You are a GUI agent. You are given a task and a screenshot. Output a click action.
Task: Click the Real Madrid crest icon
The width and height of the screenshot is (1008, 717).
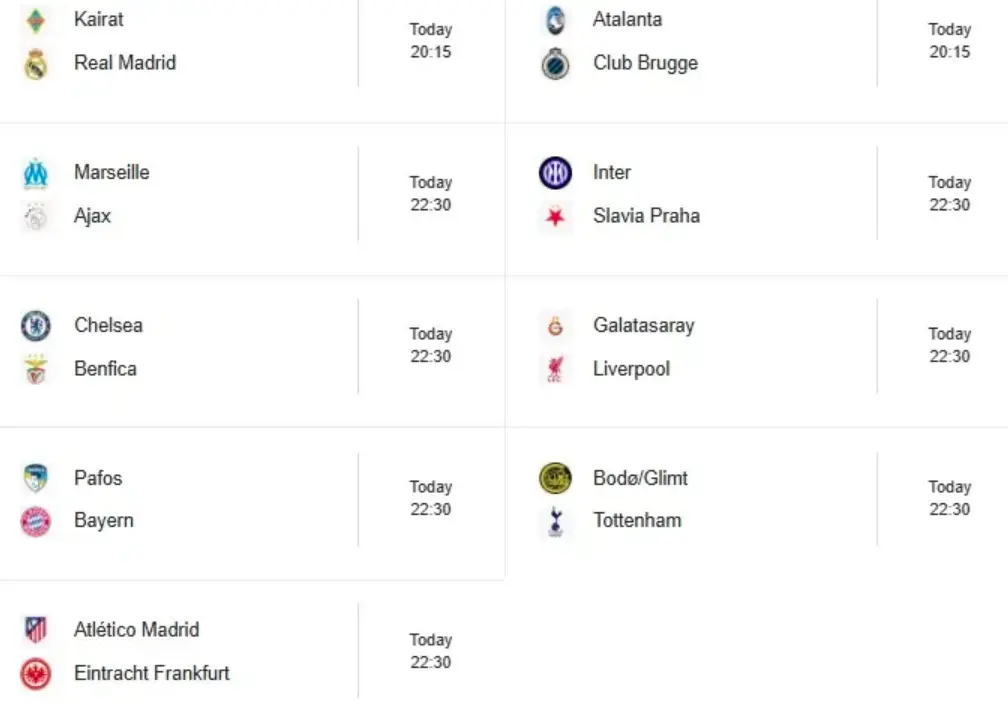point(36,63)
